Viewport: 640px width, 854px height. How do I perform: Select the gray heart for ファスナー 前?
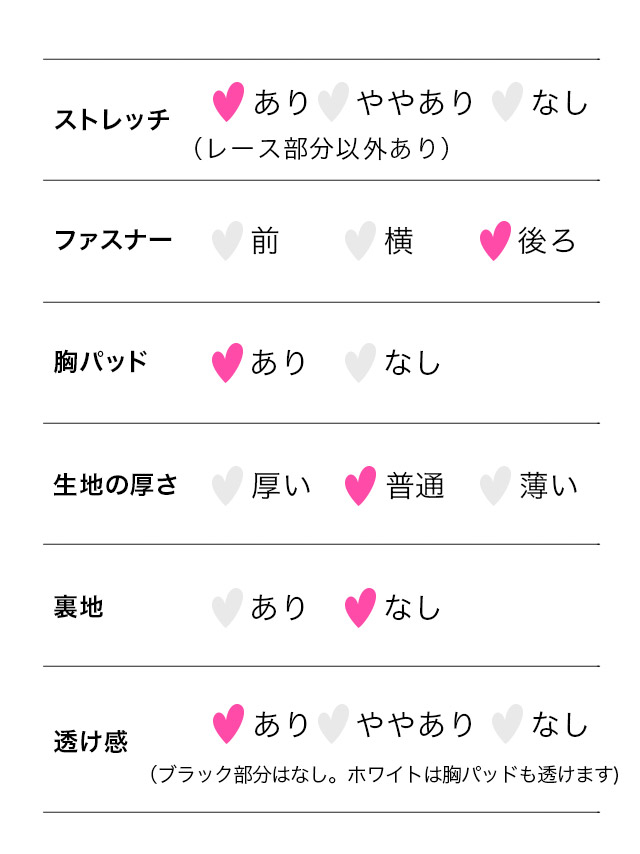tap(227, 241)
